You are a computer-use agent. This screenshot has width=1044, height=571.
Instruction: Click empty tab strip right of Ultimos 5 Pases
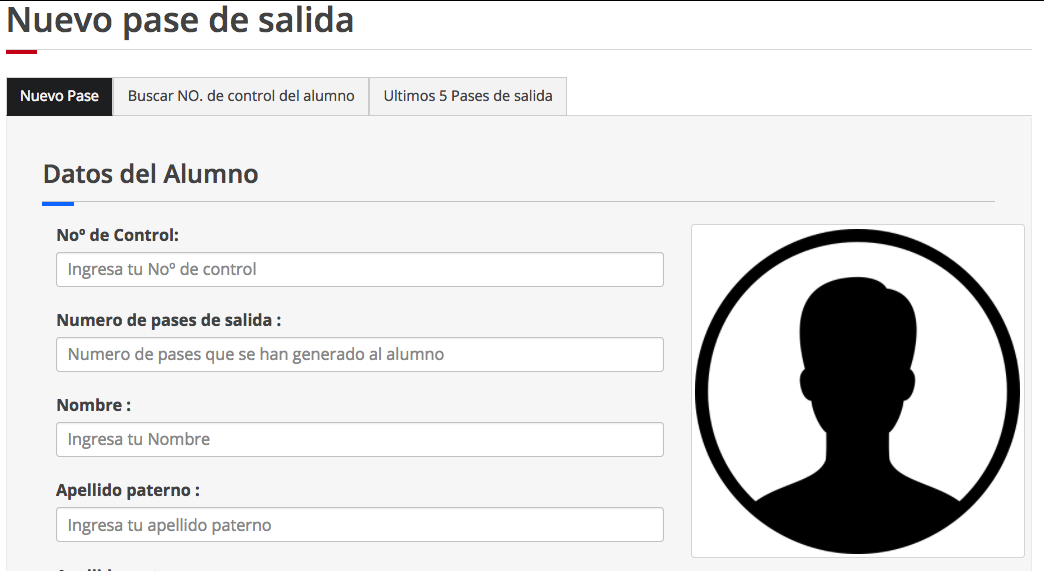(x=800, y=96)
